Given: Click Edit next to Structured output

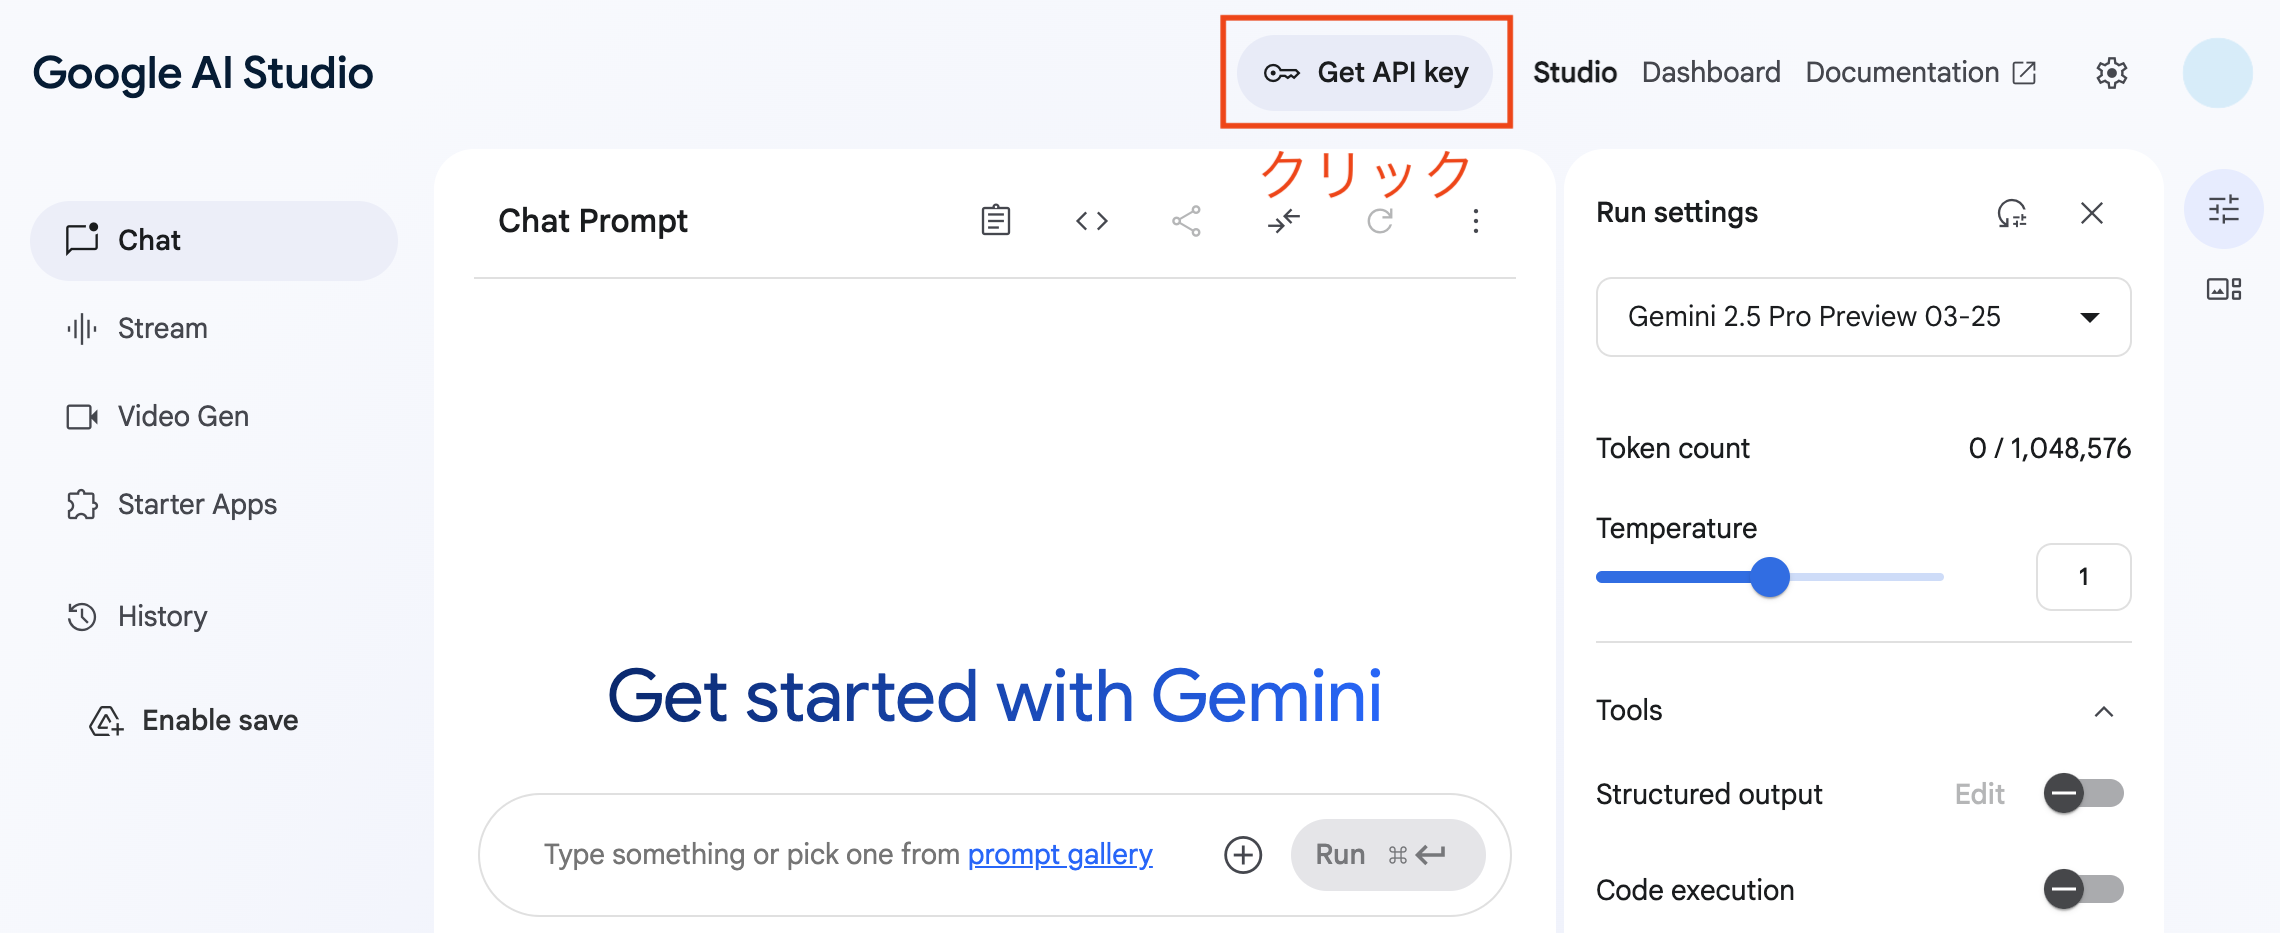Looking at the screenshot, I should (1980, 794).
